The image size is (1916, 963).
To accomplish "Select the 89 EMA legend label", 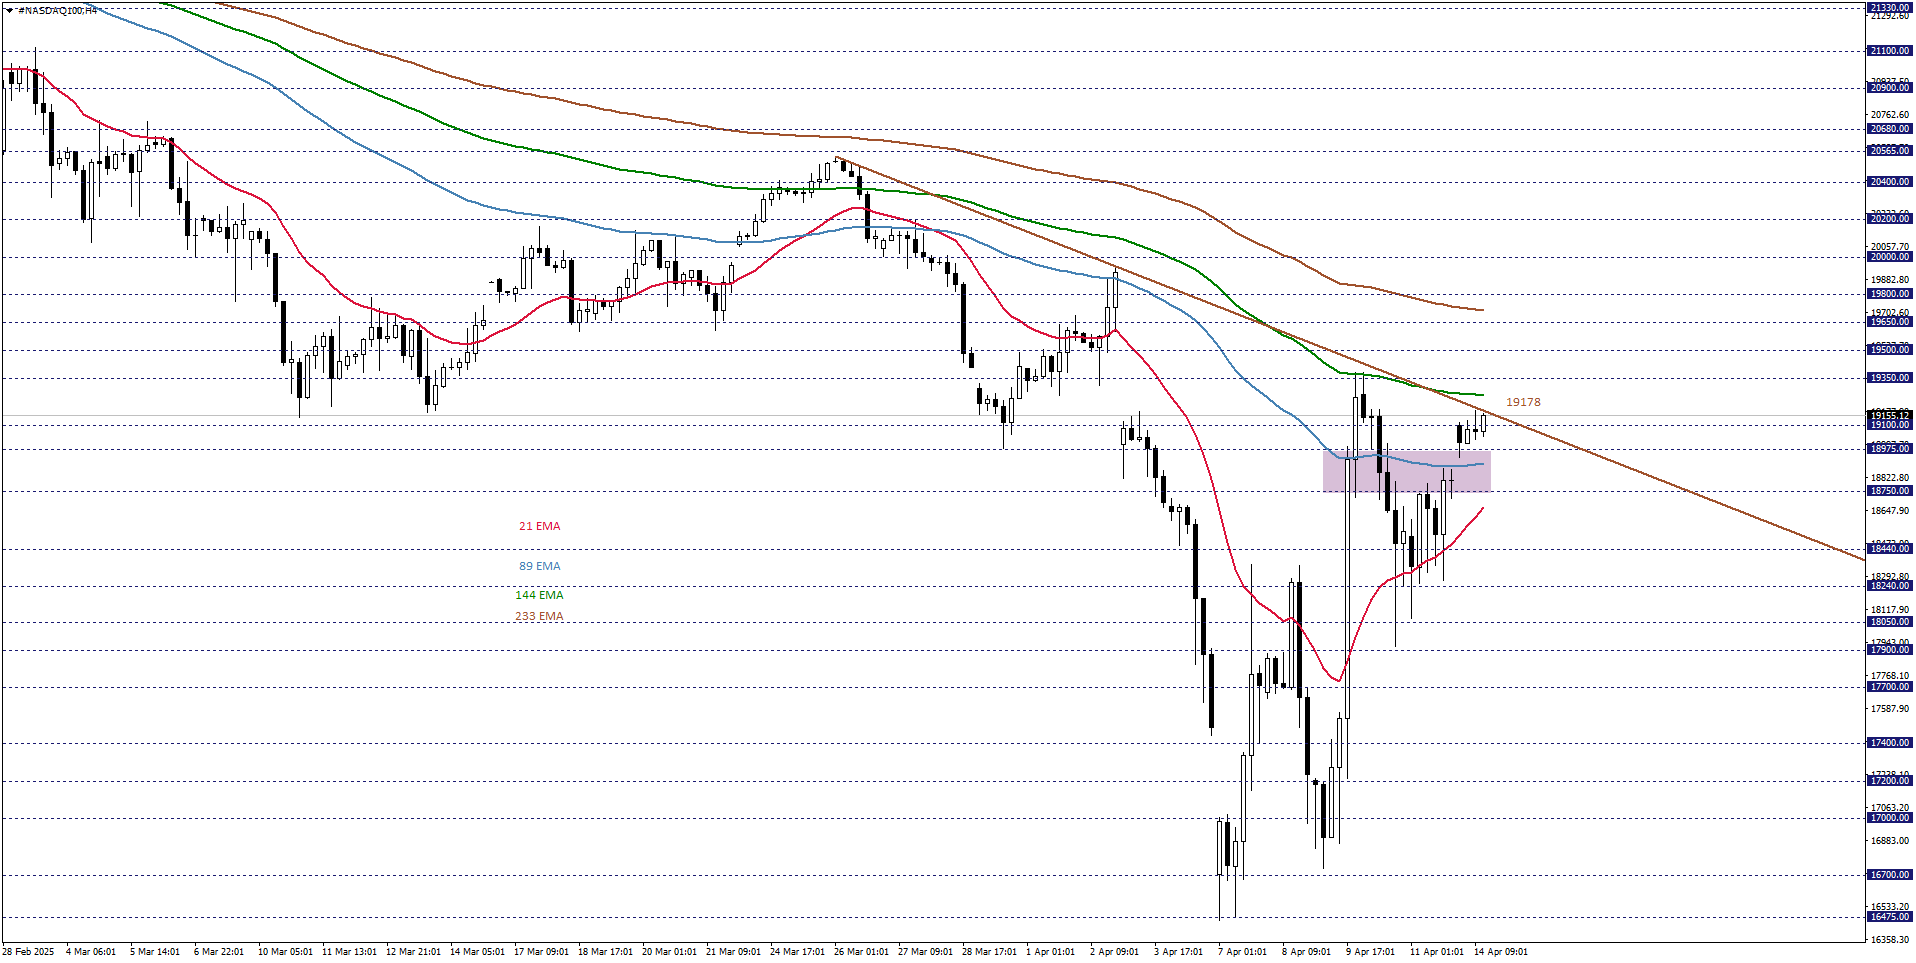I will pos(539,566).
